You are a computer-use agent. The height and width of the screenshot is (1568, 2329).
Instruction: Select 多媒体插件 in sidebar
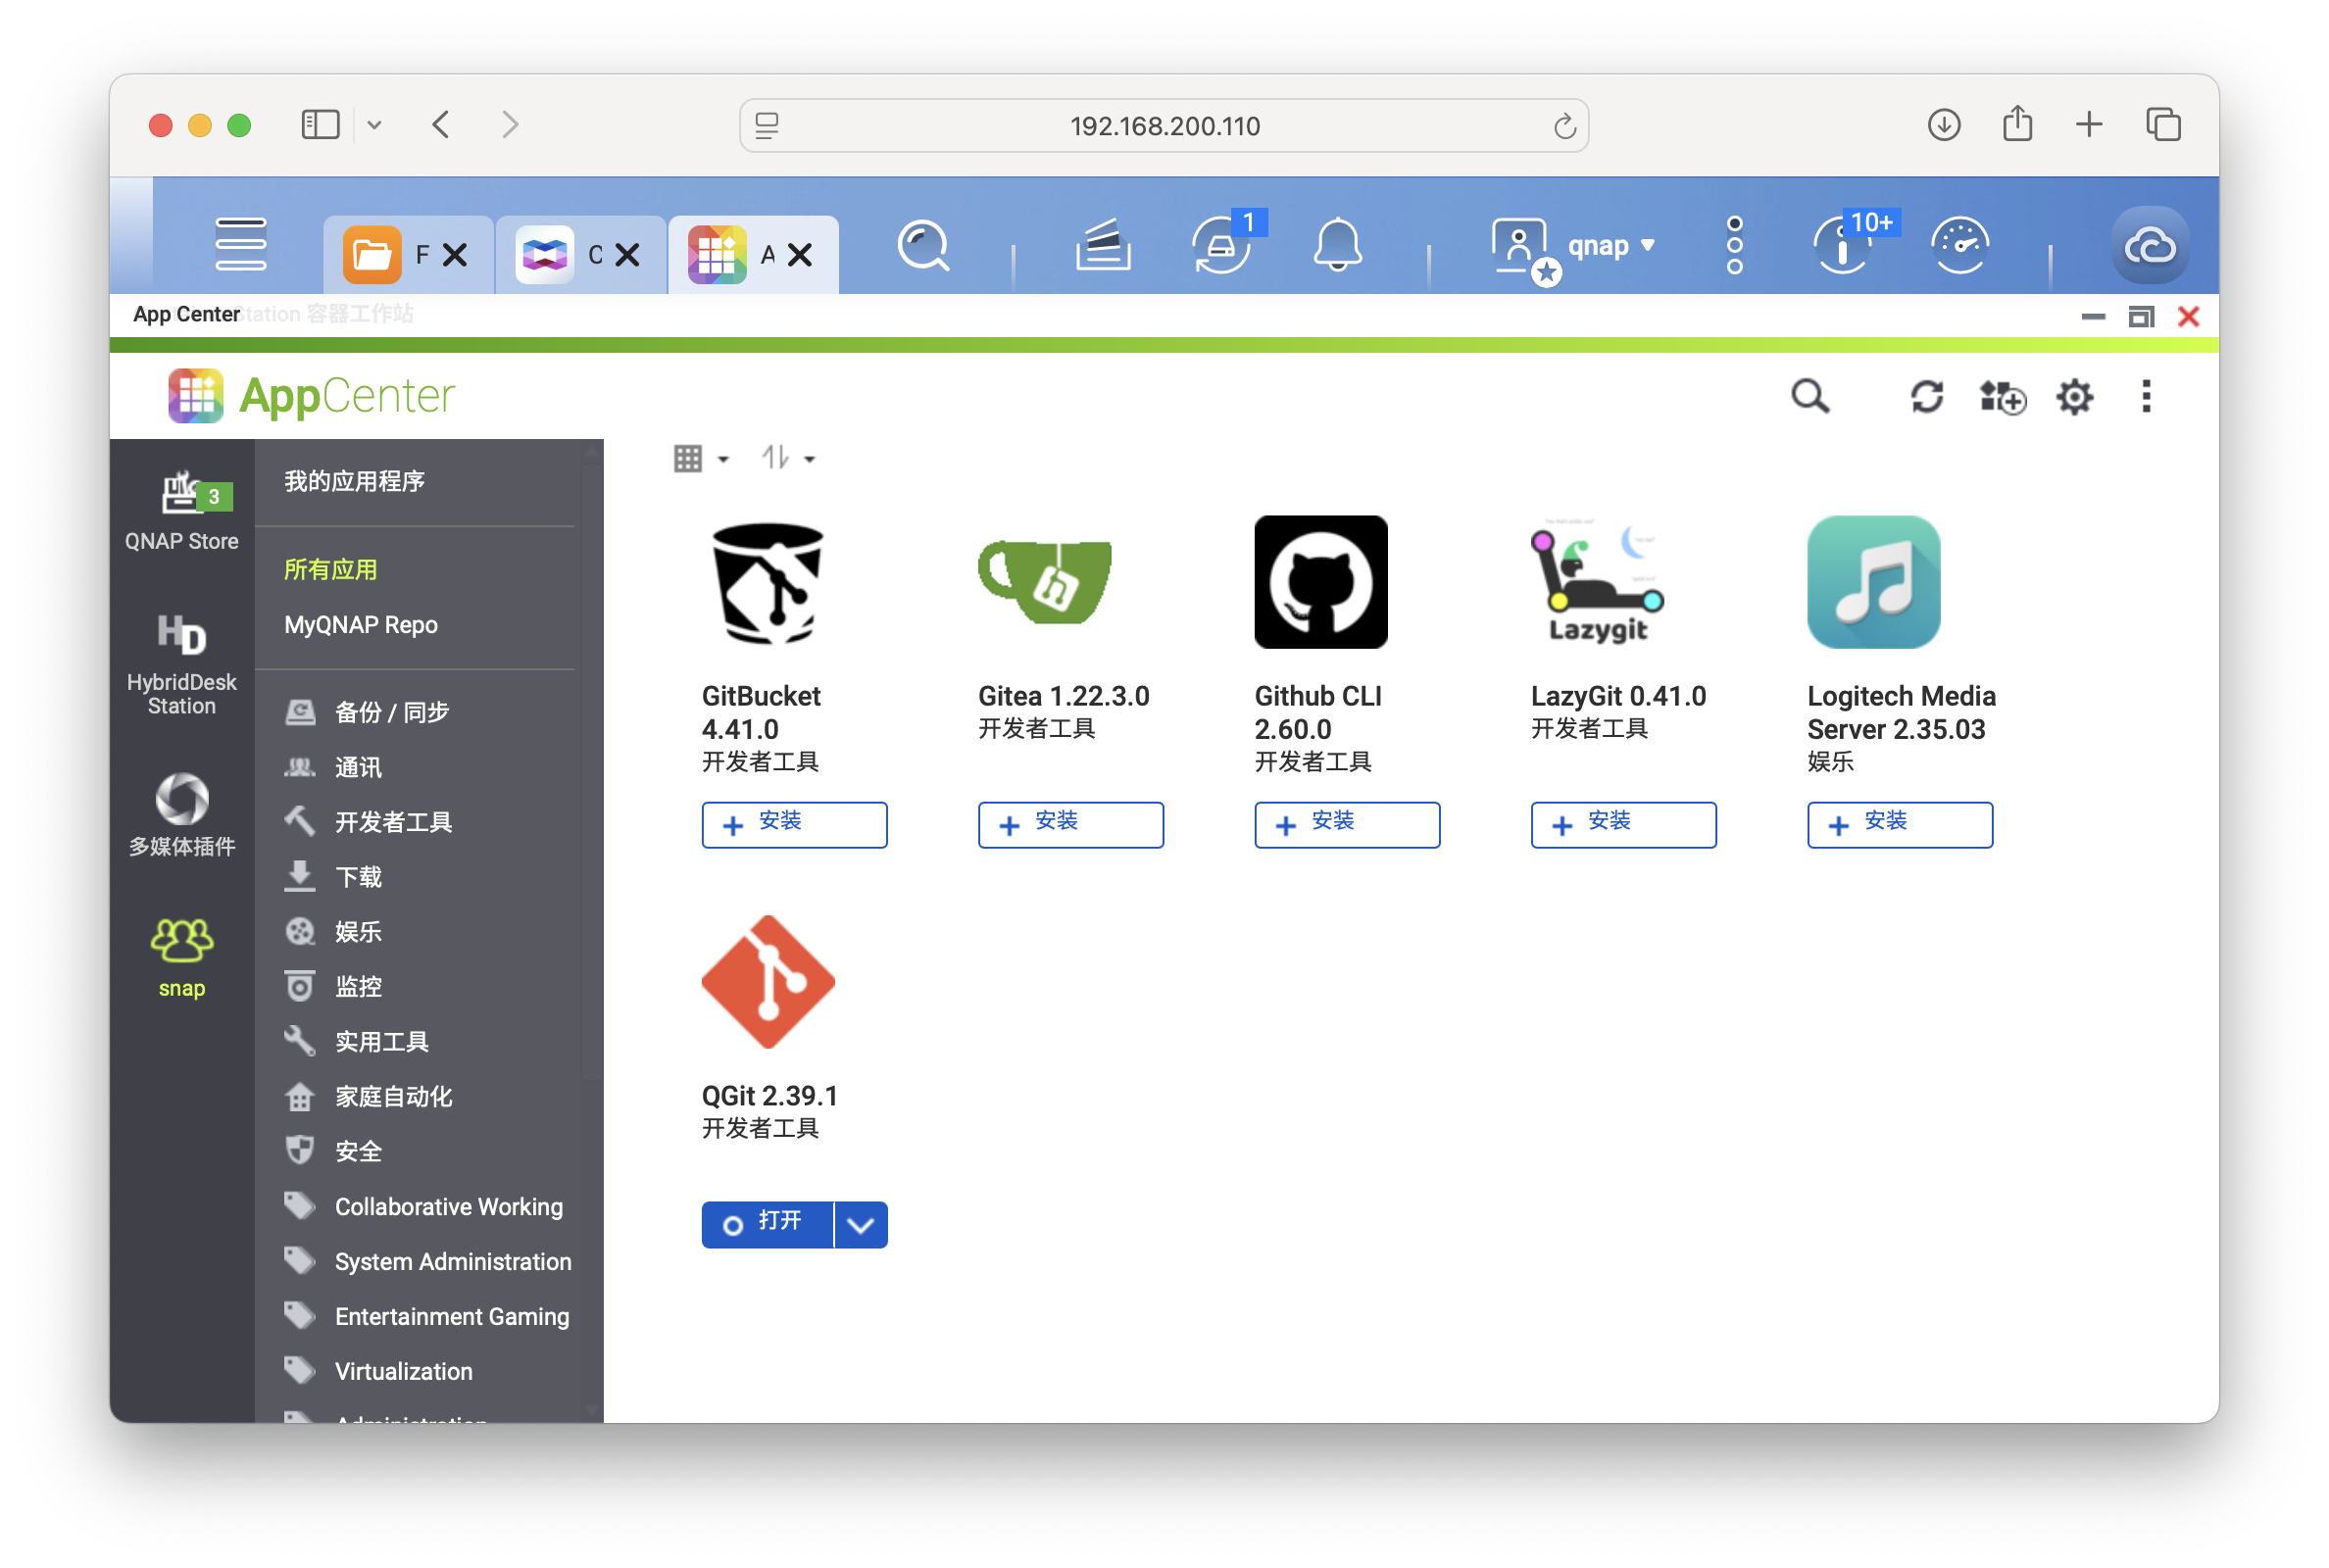point(182,815)
